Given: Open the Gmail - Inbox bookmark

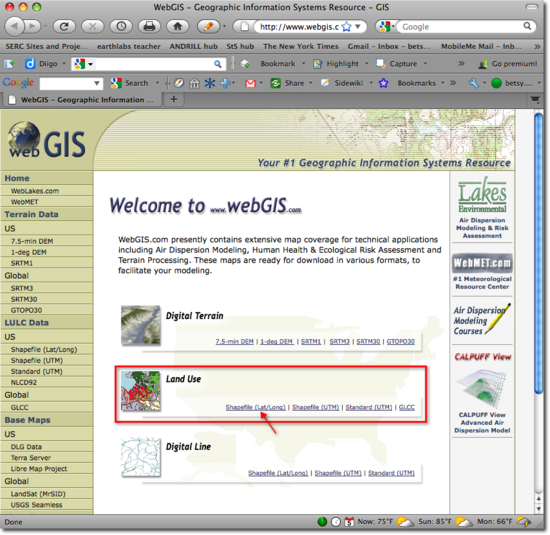Looking at the screenshot, I should 389,46.
